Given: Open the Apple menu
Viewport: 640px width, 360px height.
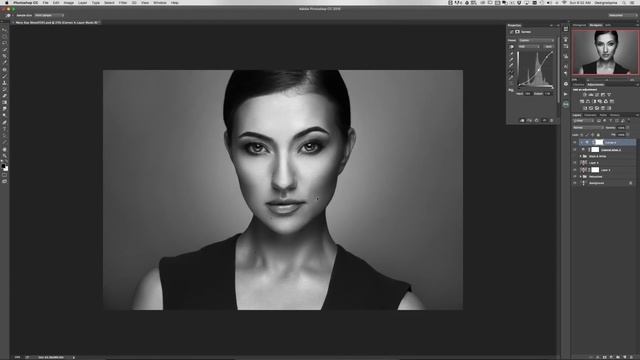Looking at the screenshot, I should point(6,2).
